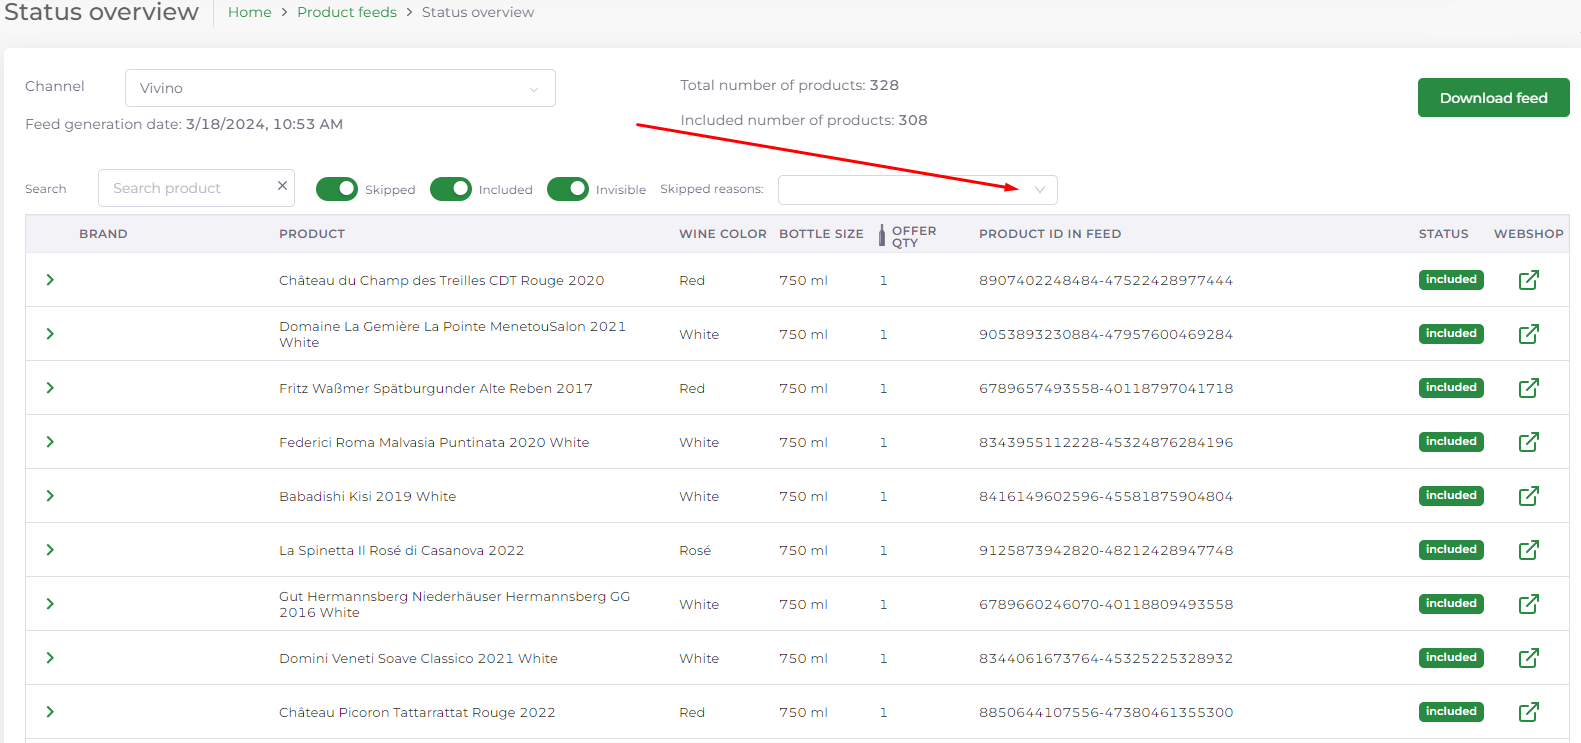Image resolution: width=1581 pixels, height=743 pixels.
Task: Open webshop link for Babadishi Kisi 2019
Action: point(1528,496)
